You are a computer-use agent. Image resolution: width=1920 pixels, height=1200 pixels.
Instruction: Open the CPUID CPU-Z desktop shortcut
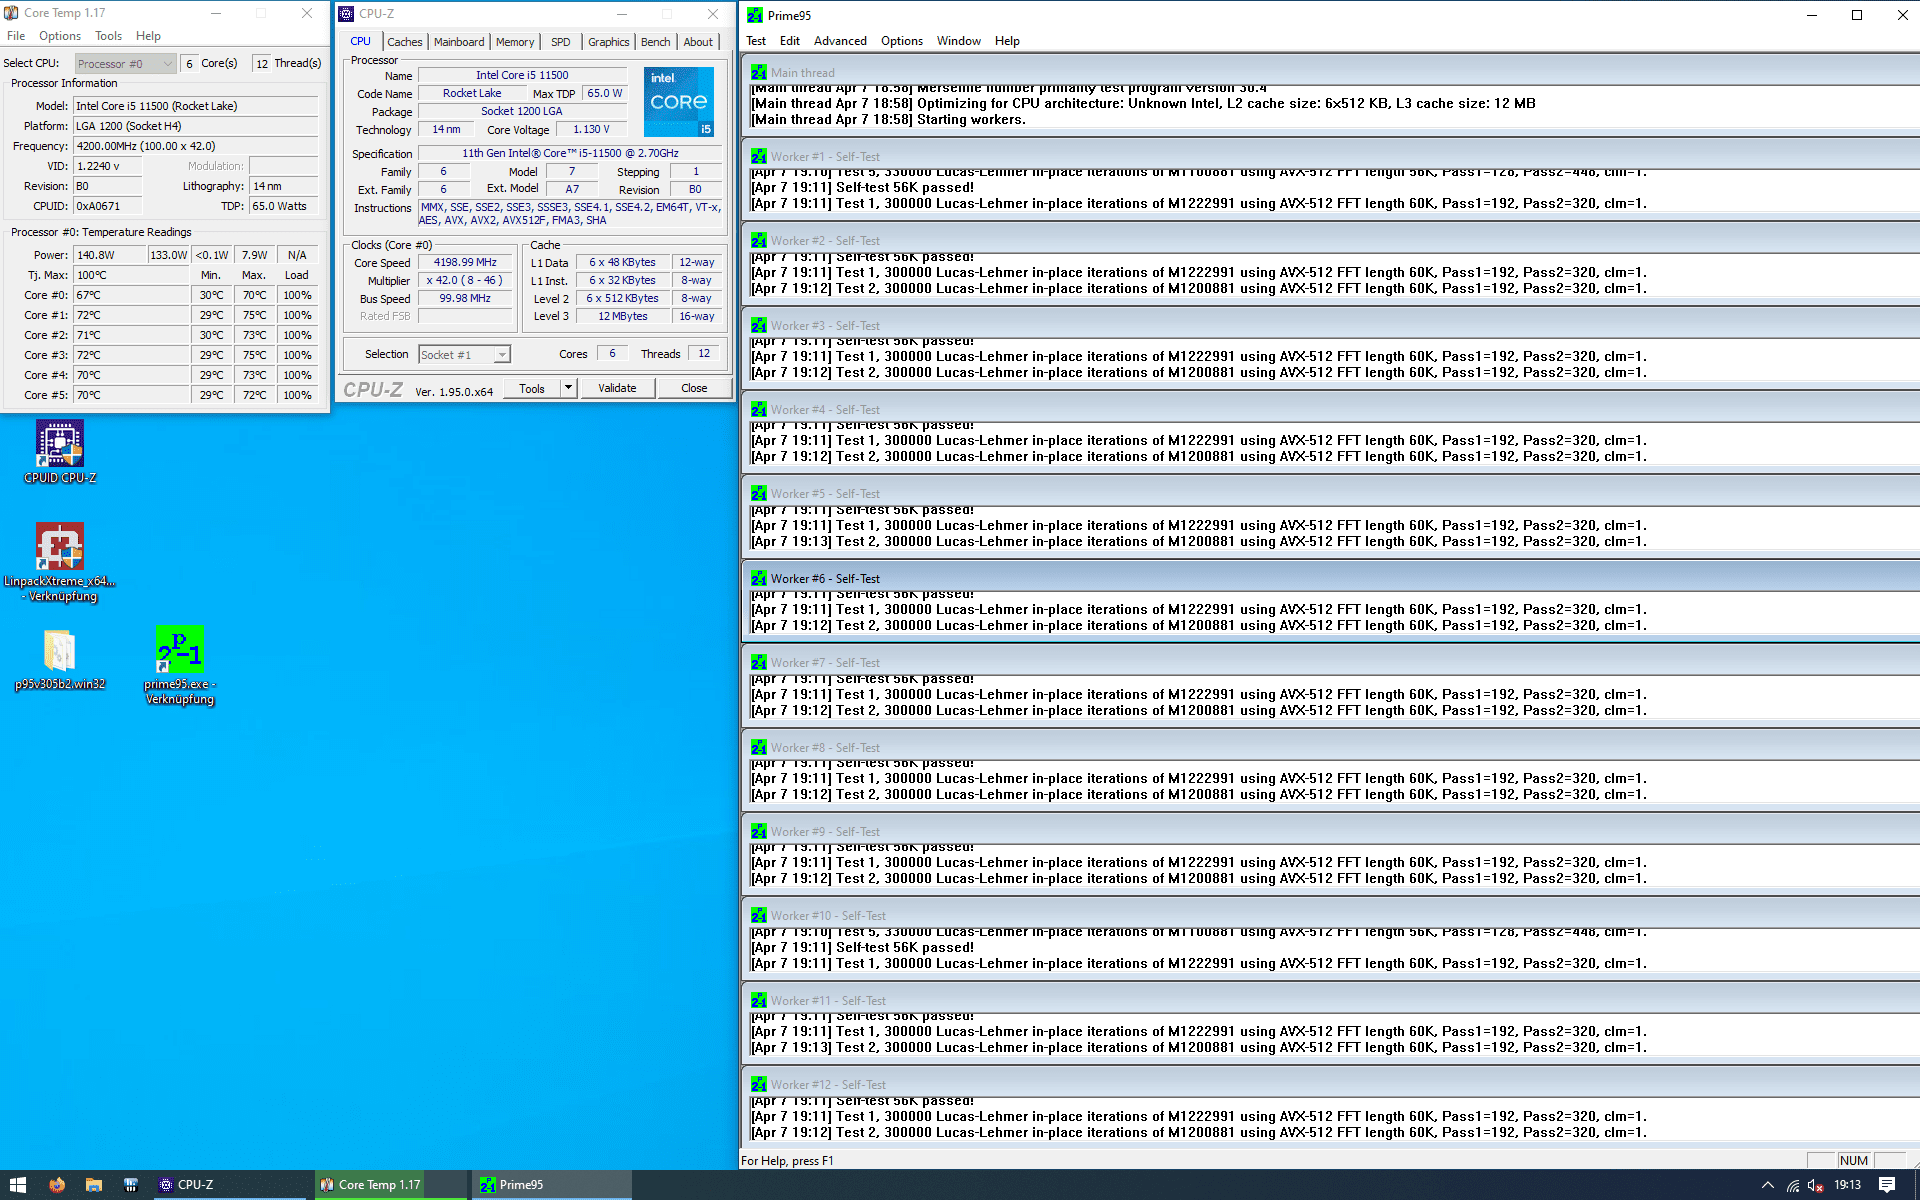pos(60,451)
